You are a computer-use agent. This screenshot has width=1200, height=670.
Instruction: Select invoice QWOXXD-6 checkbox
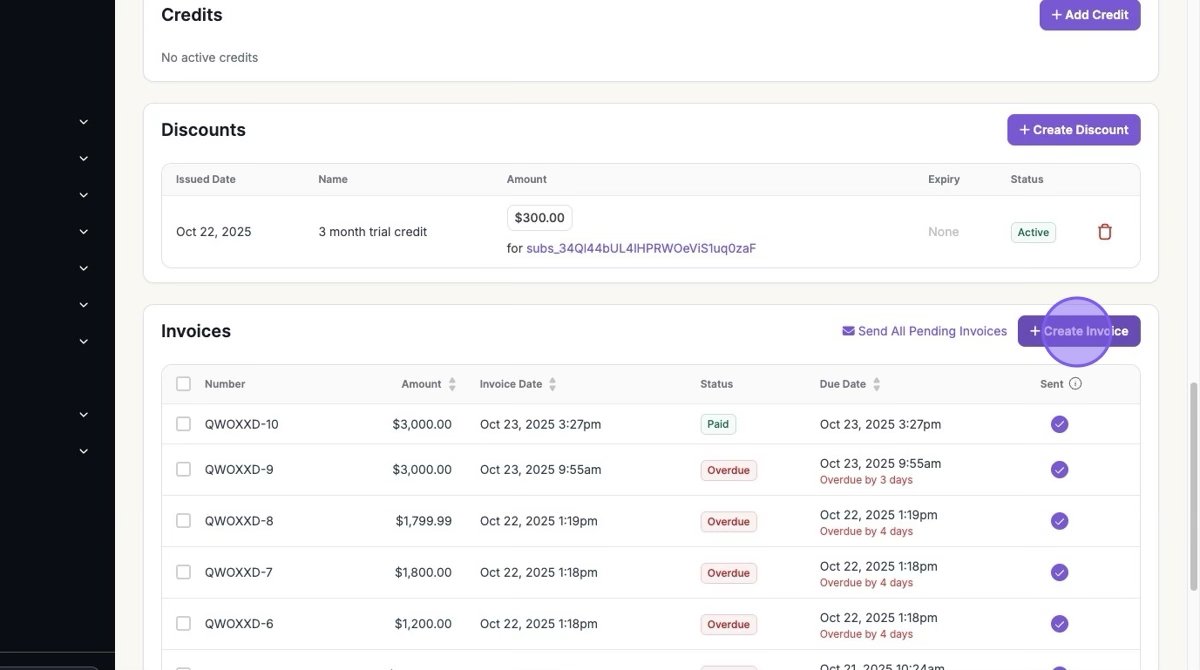click(183, 624)
